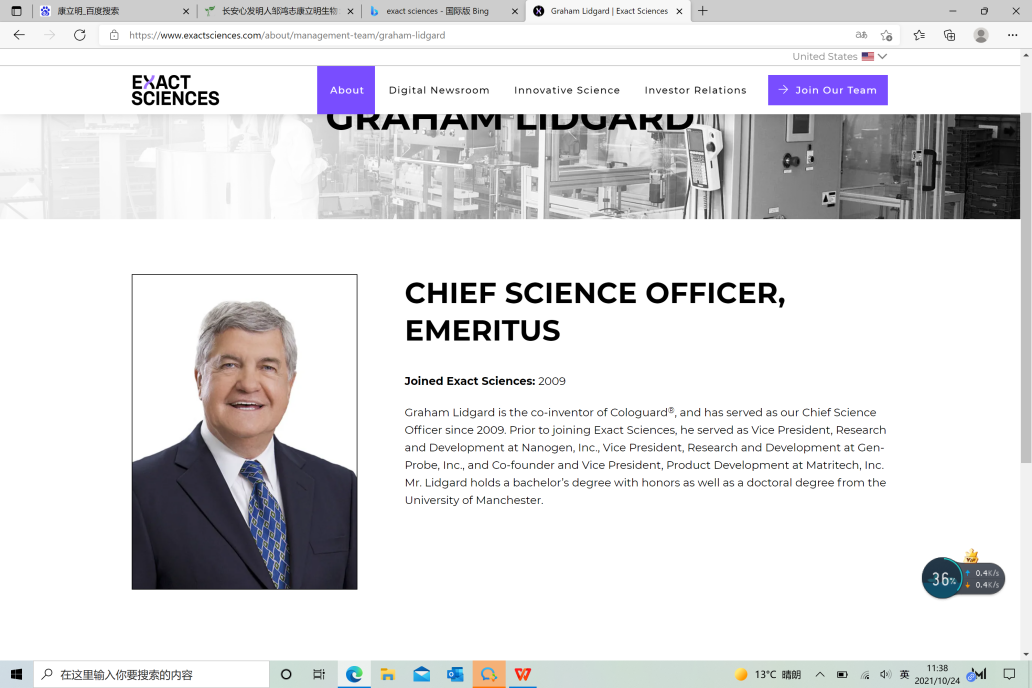Open the orange chat app on taskbar
The width and height of the screenshot is (1032, 688).
point(489,674)
